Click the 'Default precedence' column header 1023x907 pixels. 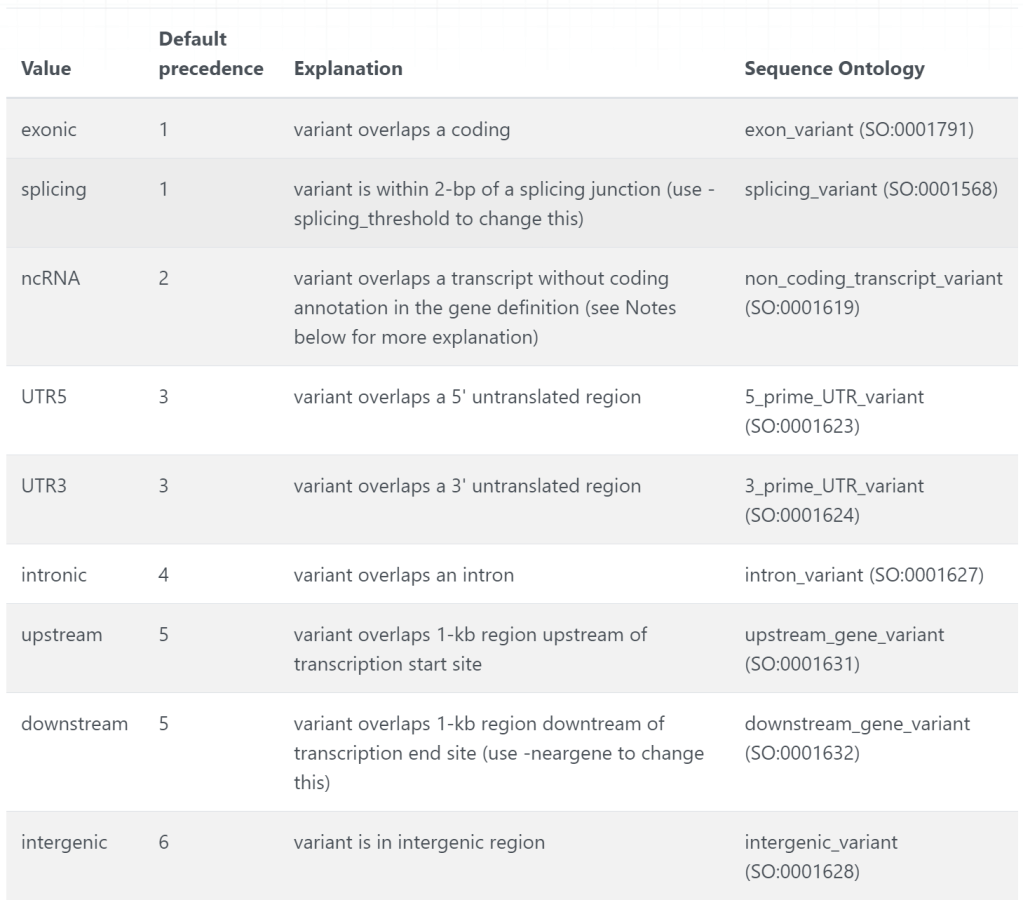(211, 54)
